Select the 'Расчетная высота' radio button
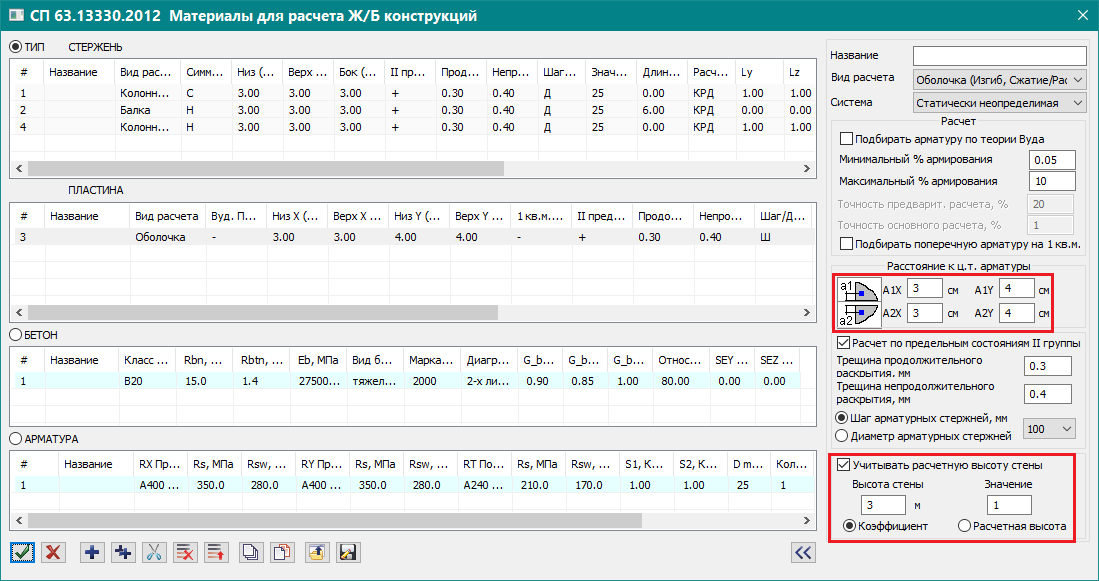1099x581 pixels. point(964,526)
